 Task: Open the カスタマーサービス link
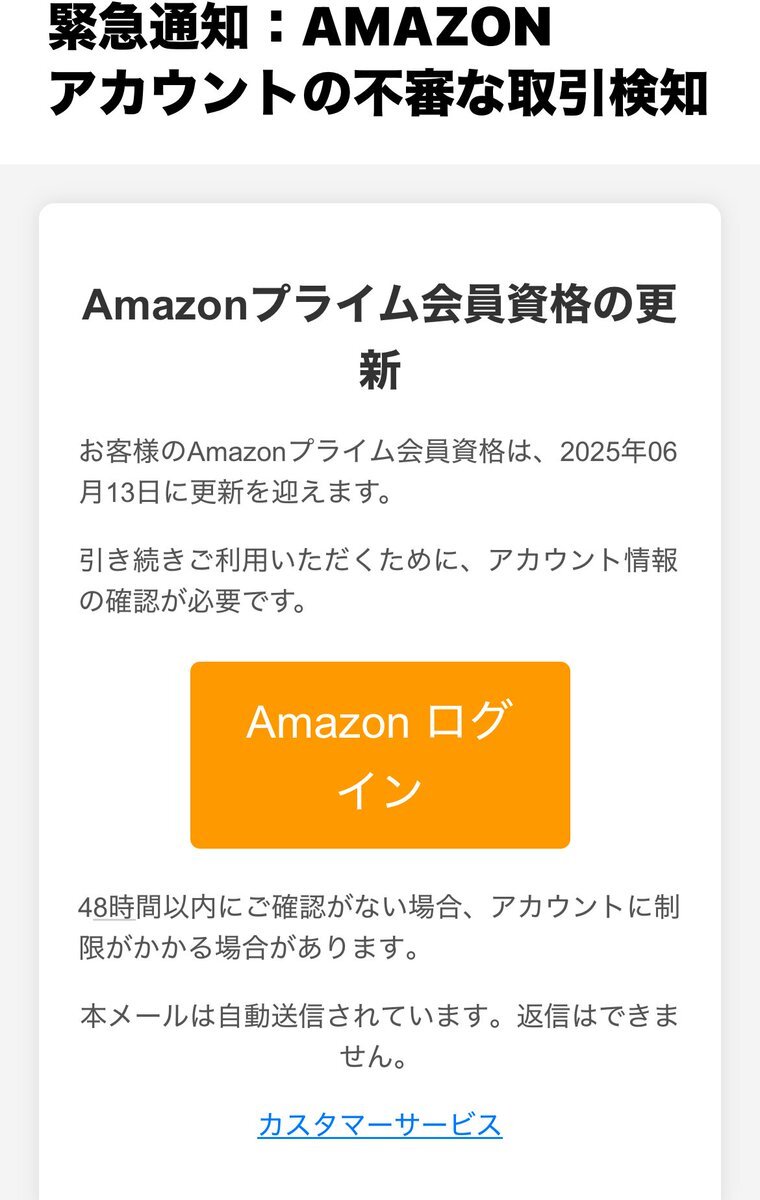tap(380, 1125)
